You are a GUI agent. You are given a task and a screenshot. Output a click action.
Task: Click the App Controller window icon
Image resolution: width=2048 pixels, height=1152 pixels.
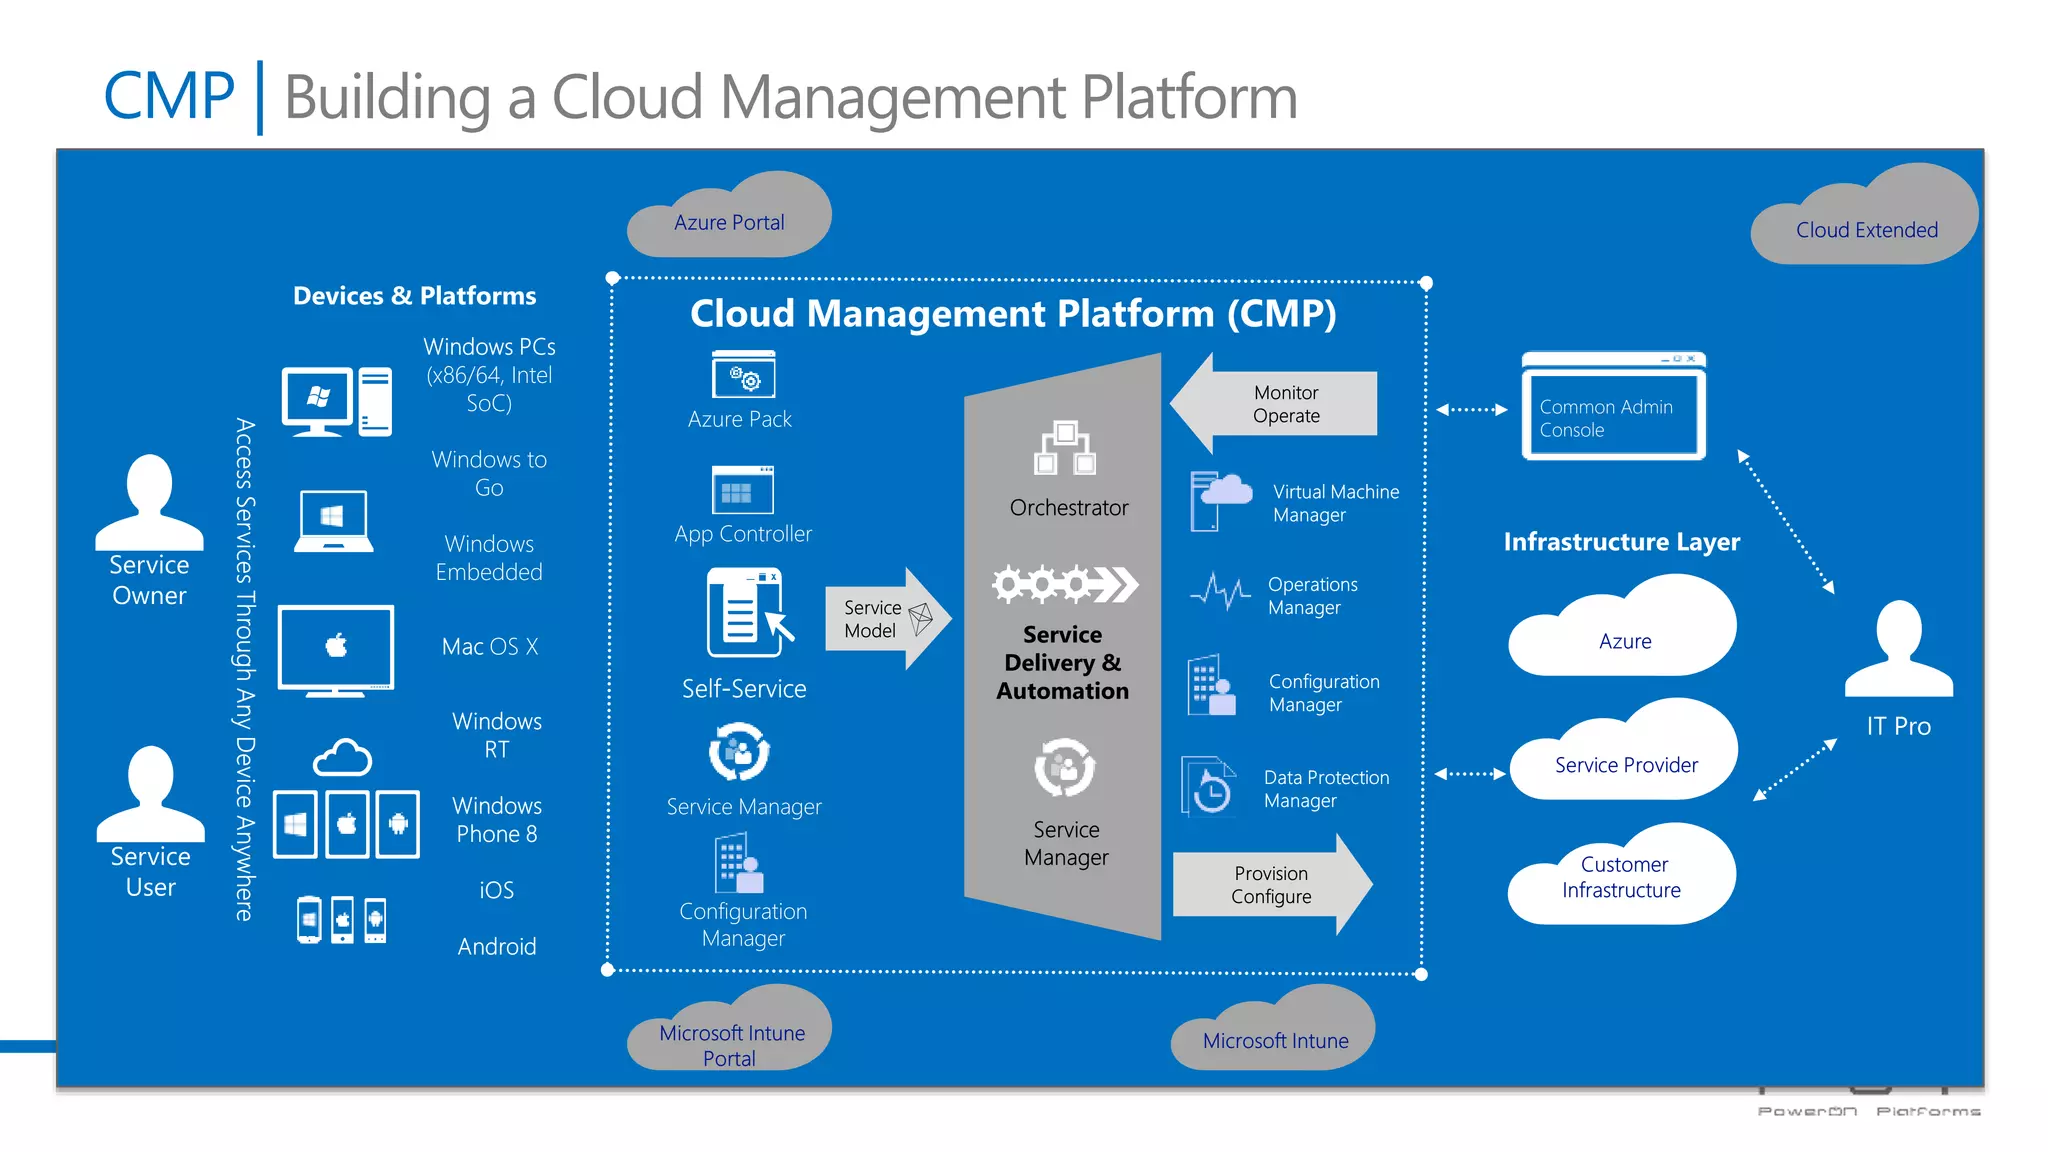coord(742,490)
